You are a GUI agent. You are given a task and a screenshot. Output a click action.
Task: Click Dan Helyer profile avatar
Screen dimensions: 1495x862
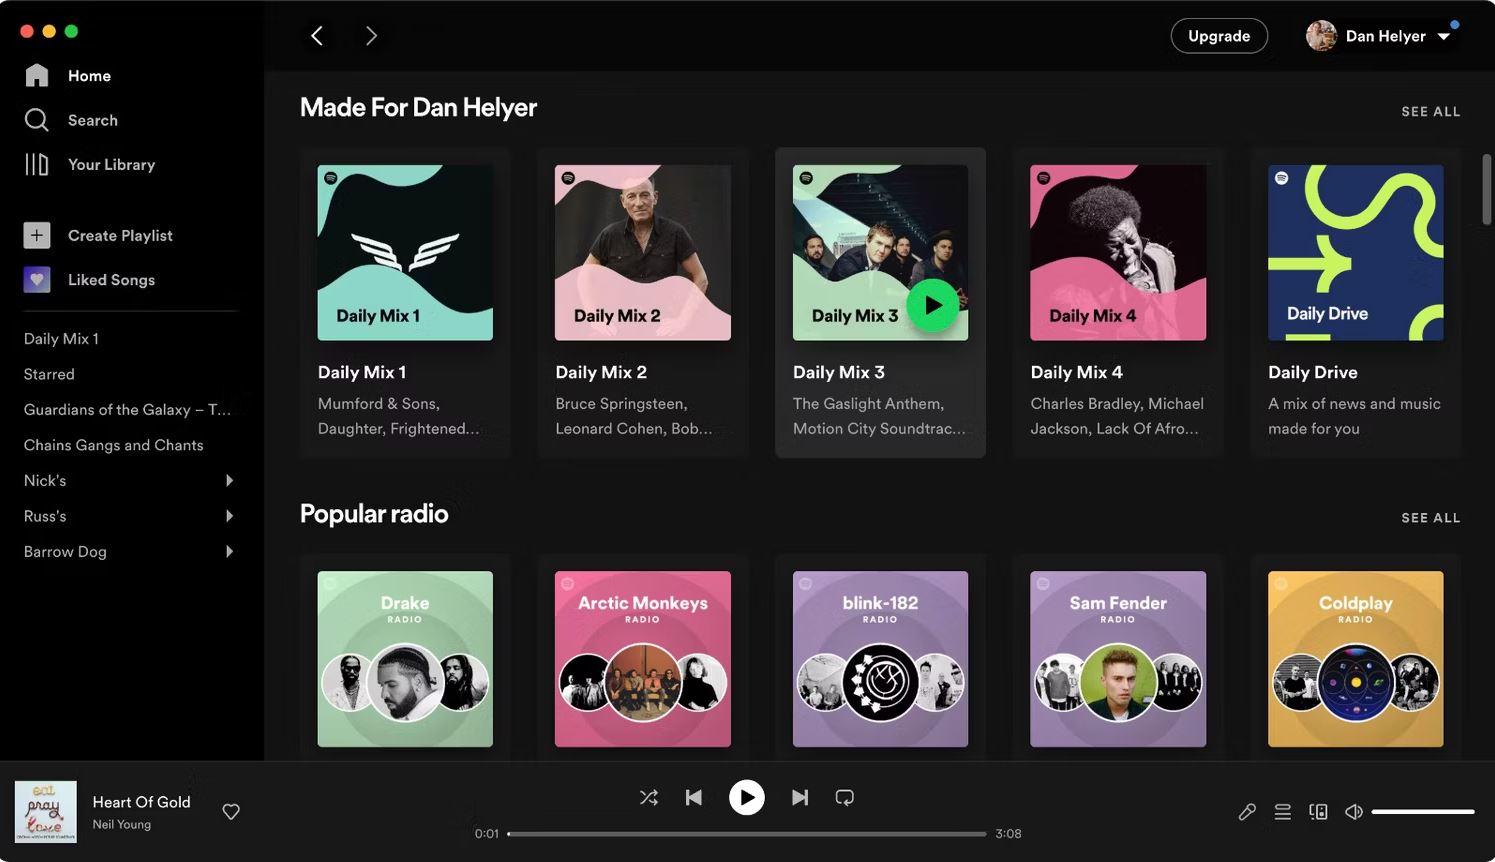[1321, 36]
